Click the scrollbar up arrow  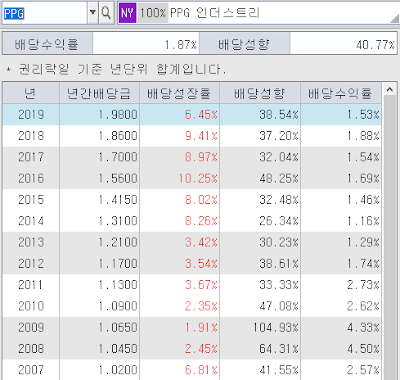coord(389,89)
